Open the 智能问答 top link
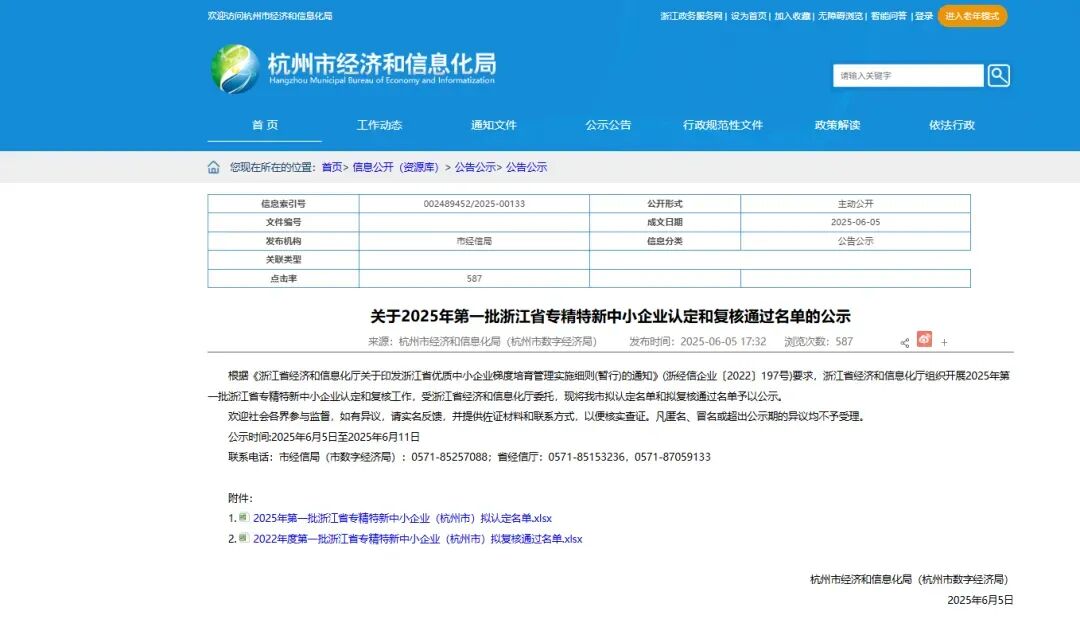Viewport: 1080px width, 627px height. click(889, 16)
